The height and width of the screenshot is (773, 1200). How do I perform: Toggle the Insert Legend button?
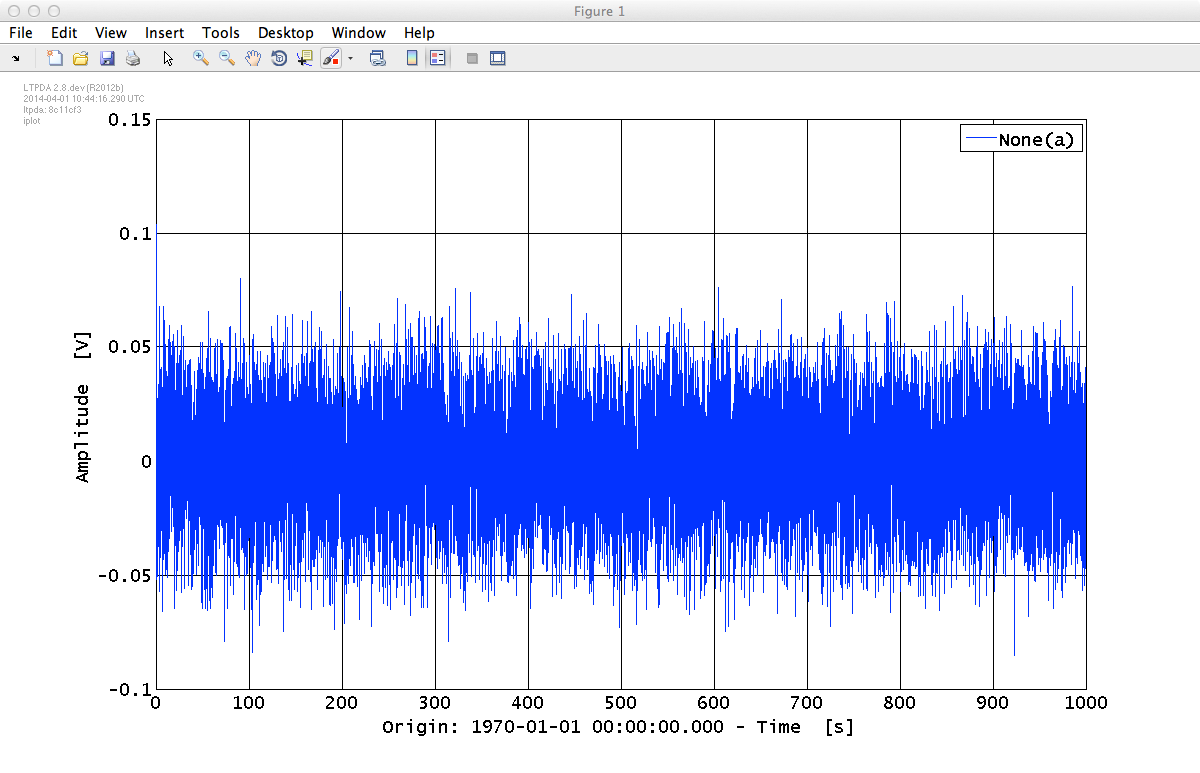point(437,59)
